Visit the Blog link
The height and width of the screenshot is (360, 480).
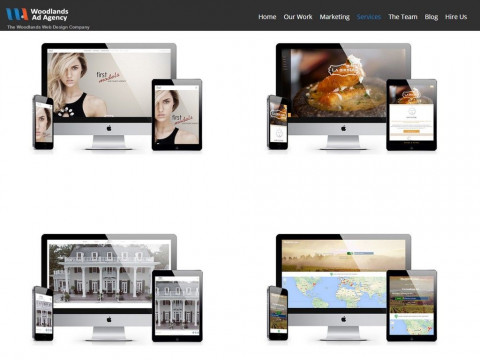click(x=431, y=17)
